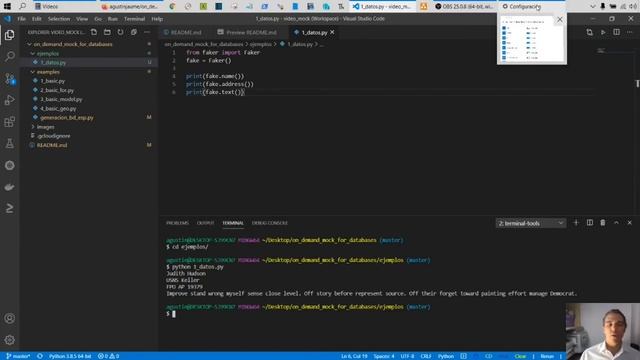
Task: Close the Configuración preview thumbnail
Action: (560, 20)
